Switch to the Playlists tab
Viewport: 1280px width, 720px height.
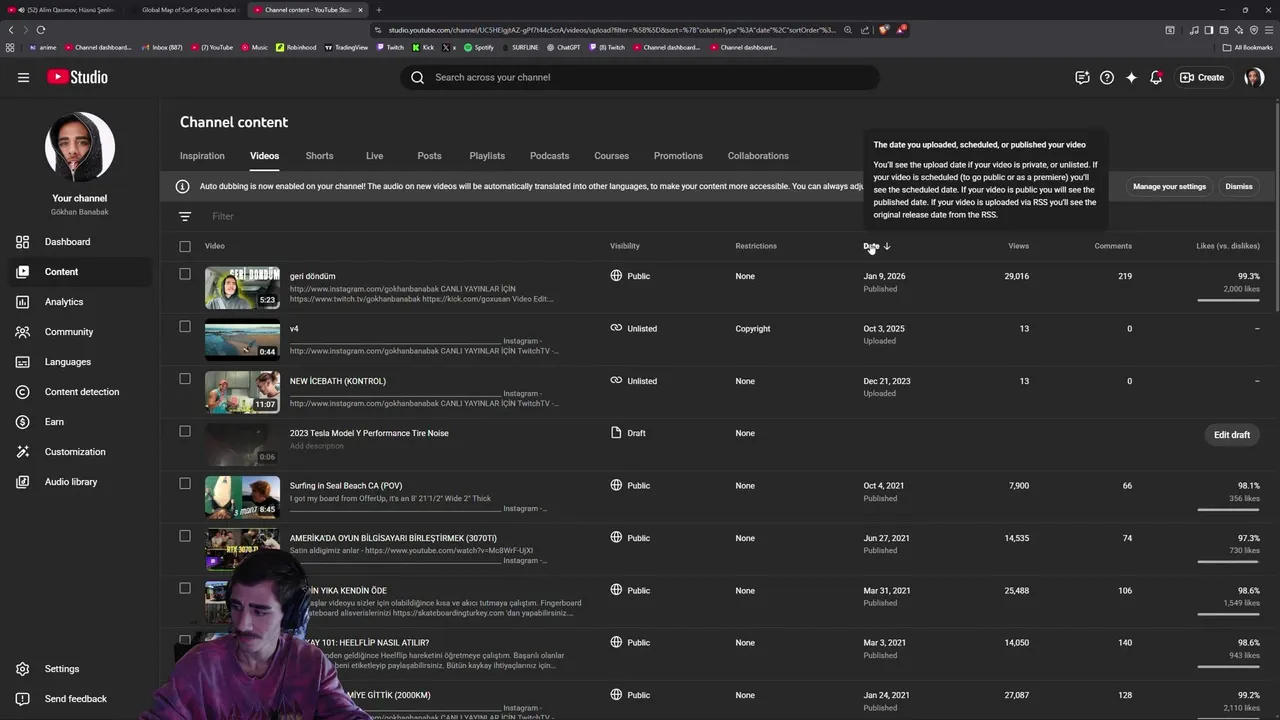pyautogui.click(x=487, y=156)
